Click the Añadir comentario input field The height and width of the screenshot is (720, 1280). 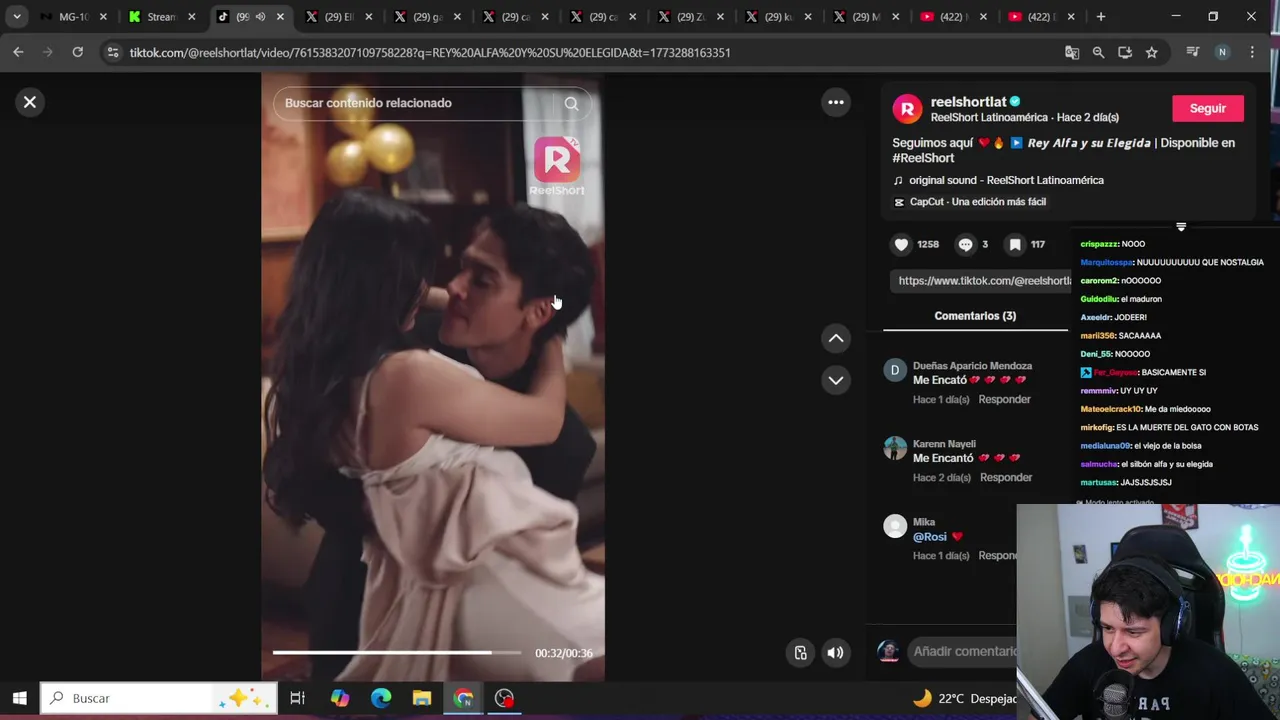[963, 652]
